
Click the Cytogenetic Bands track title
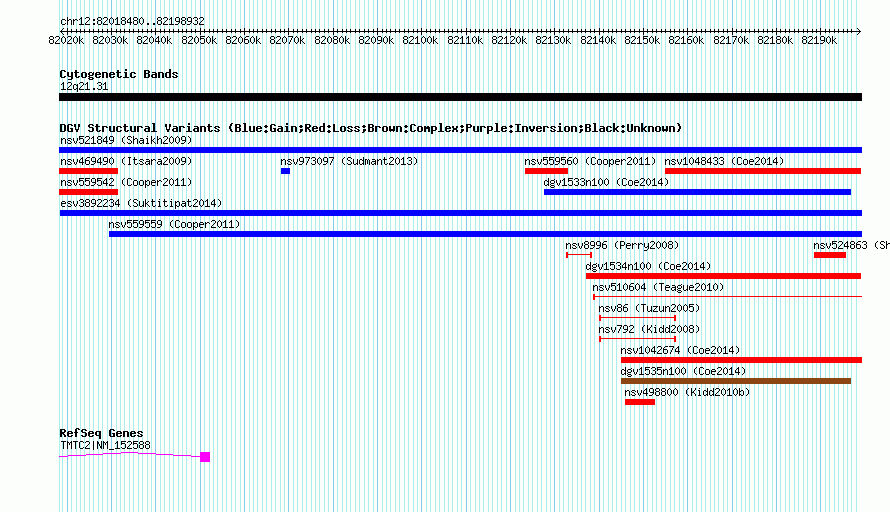tap(119, 74)
